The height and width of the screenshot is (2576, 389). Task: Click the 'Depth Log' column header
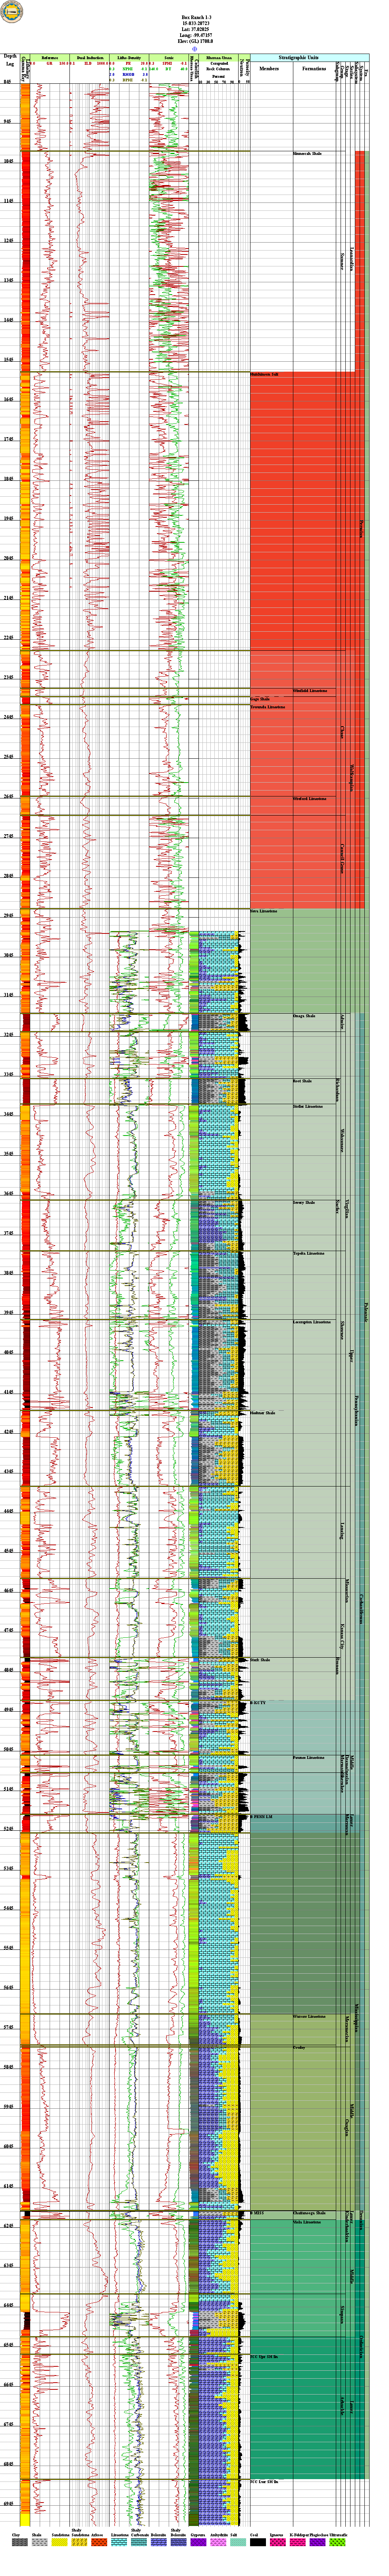coord(9,59)
